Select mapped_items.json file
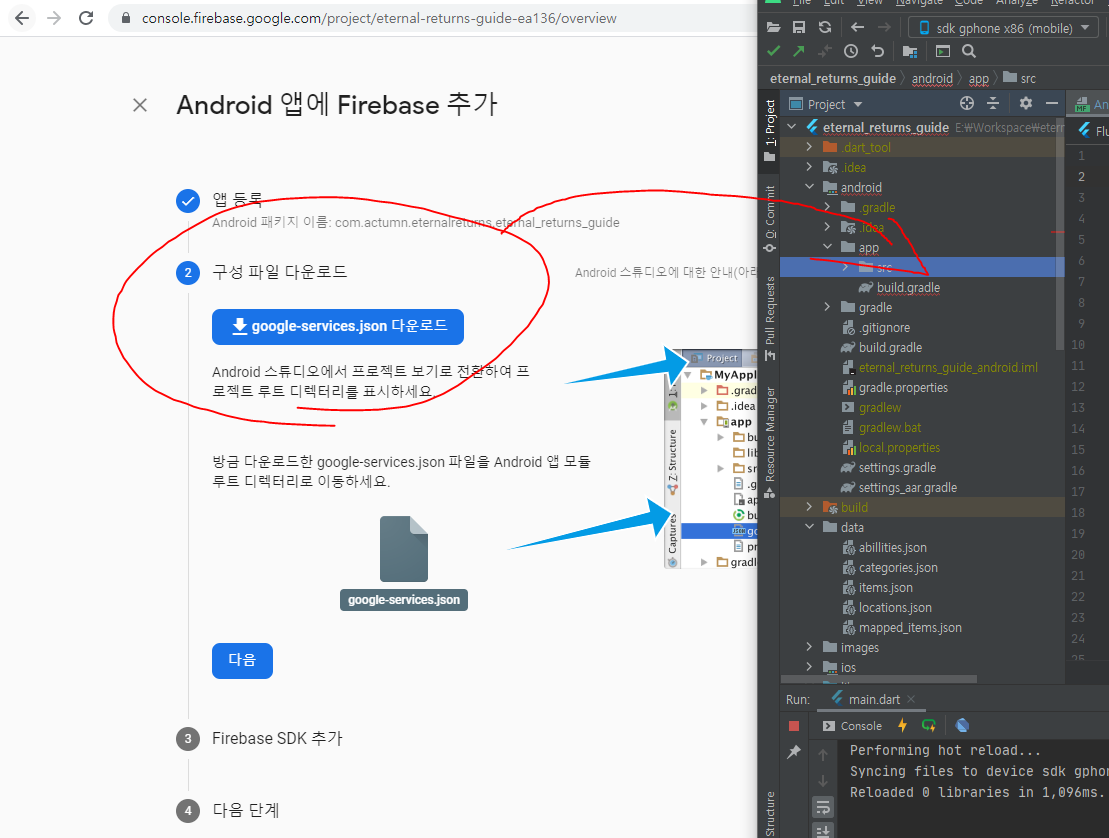This screenshot has height=838, width=1109. tap(910, 628)
